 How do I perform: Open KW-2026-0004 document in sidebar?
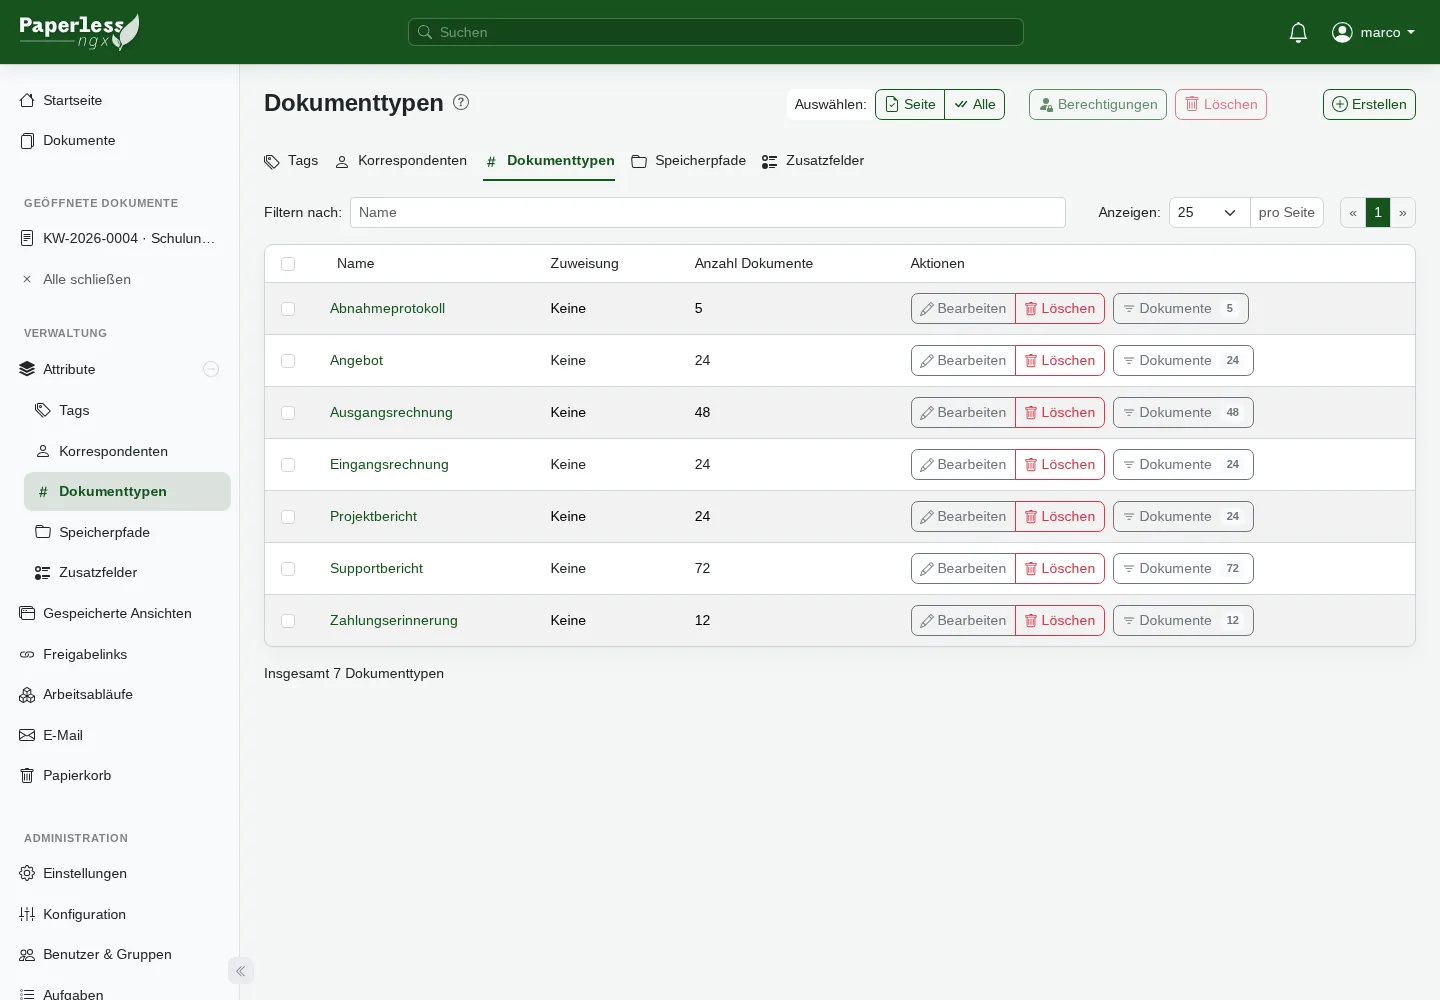[x=119, y=239]
